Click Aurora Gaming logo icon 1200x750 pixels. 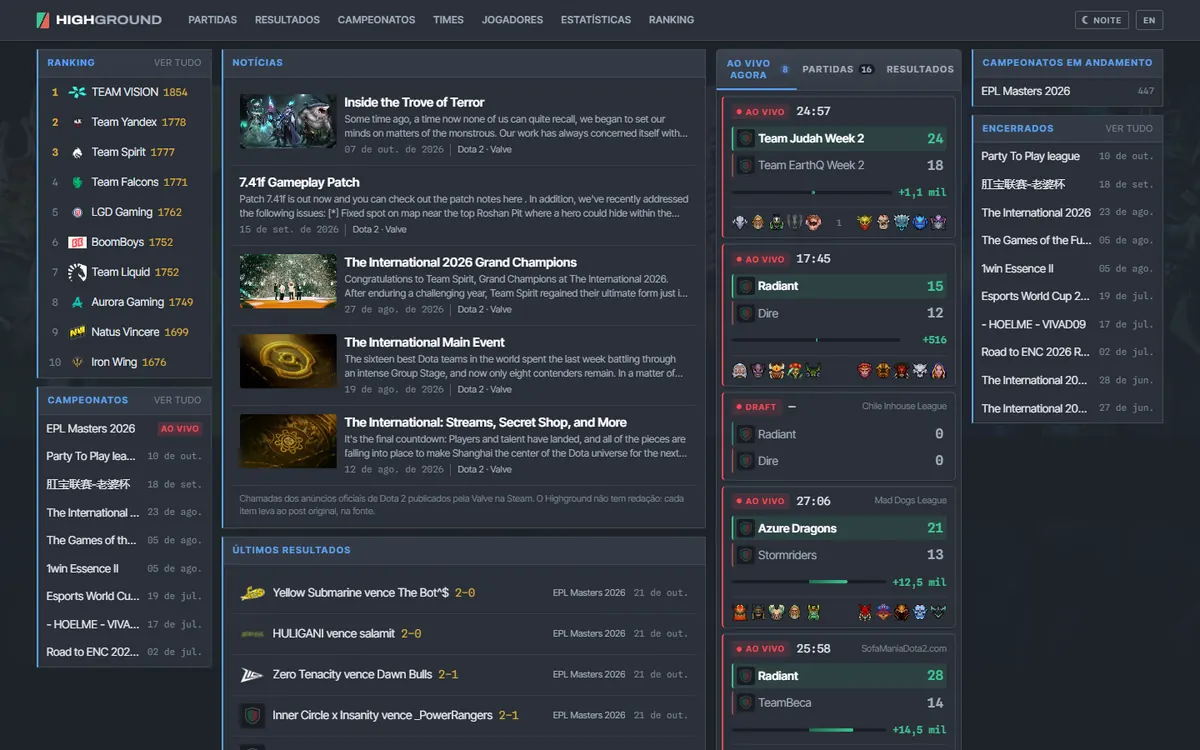click(x=77, y=302)
